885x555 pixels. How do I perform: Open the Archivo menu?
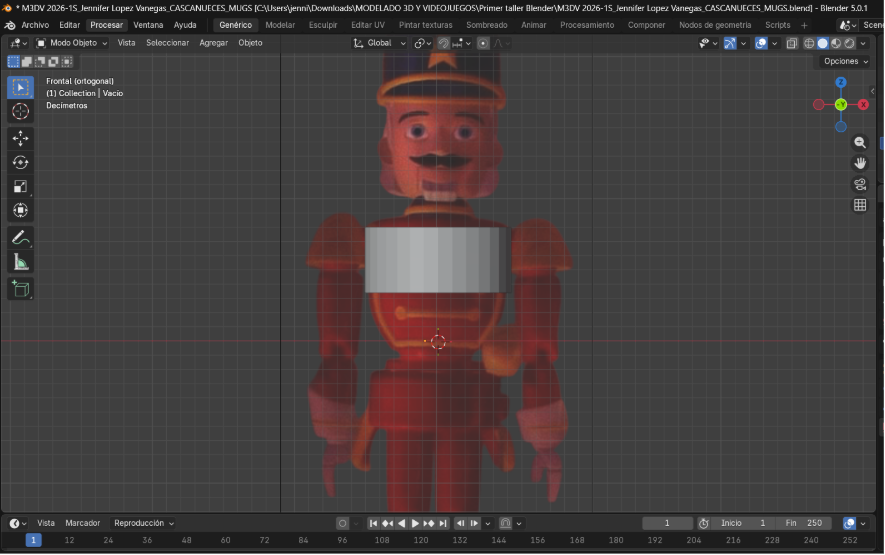point(35,25)
